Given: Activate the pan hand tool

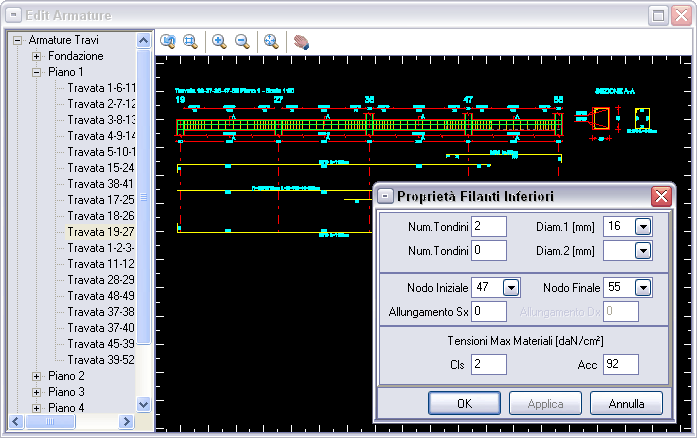Looking at the screenshot, I should [x=301, y=41].
